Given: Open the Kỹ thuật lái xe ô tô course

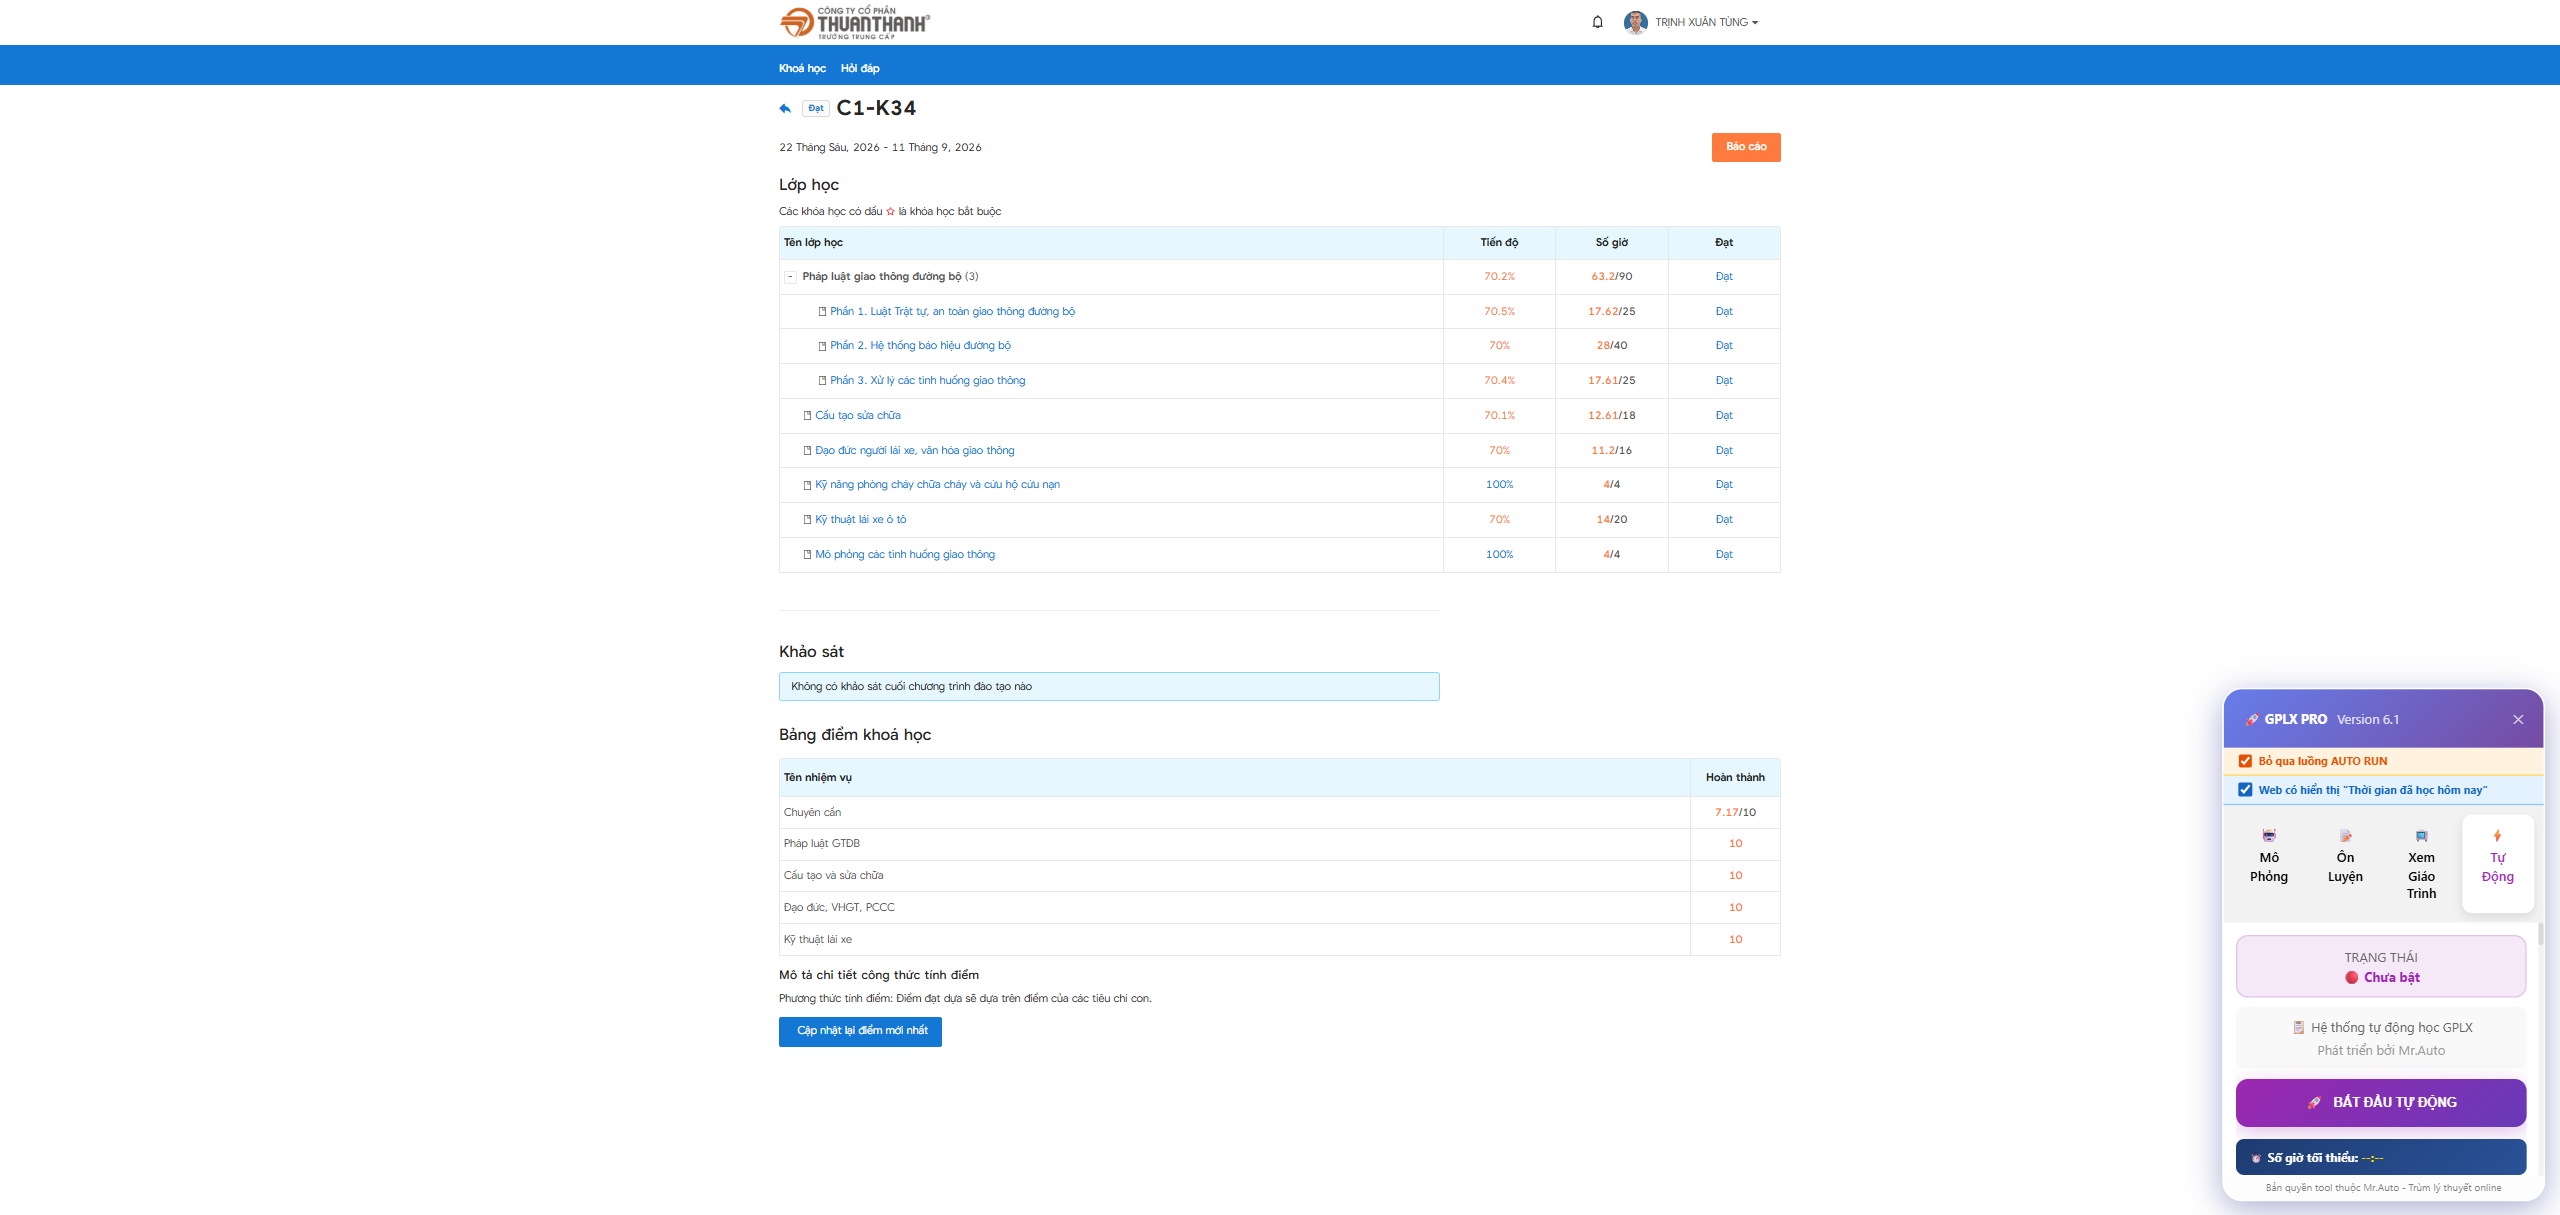Looking at the screenshot, I should (860, 519).
